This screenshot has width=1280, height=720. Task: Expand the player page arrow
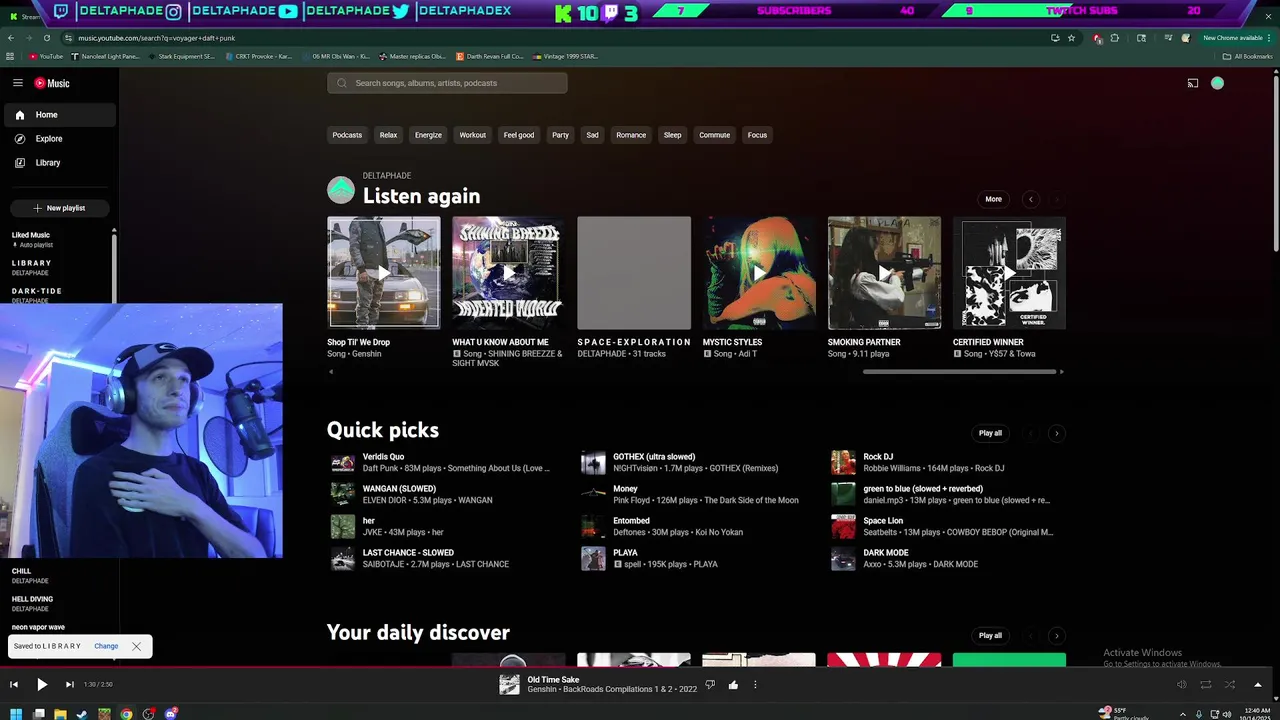pyautogui.click(x=1258, y=684)
